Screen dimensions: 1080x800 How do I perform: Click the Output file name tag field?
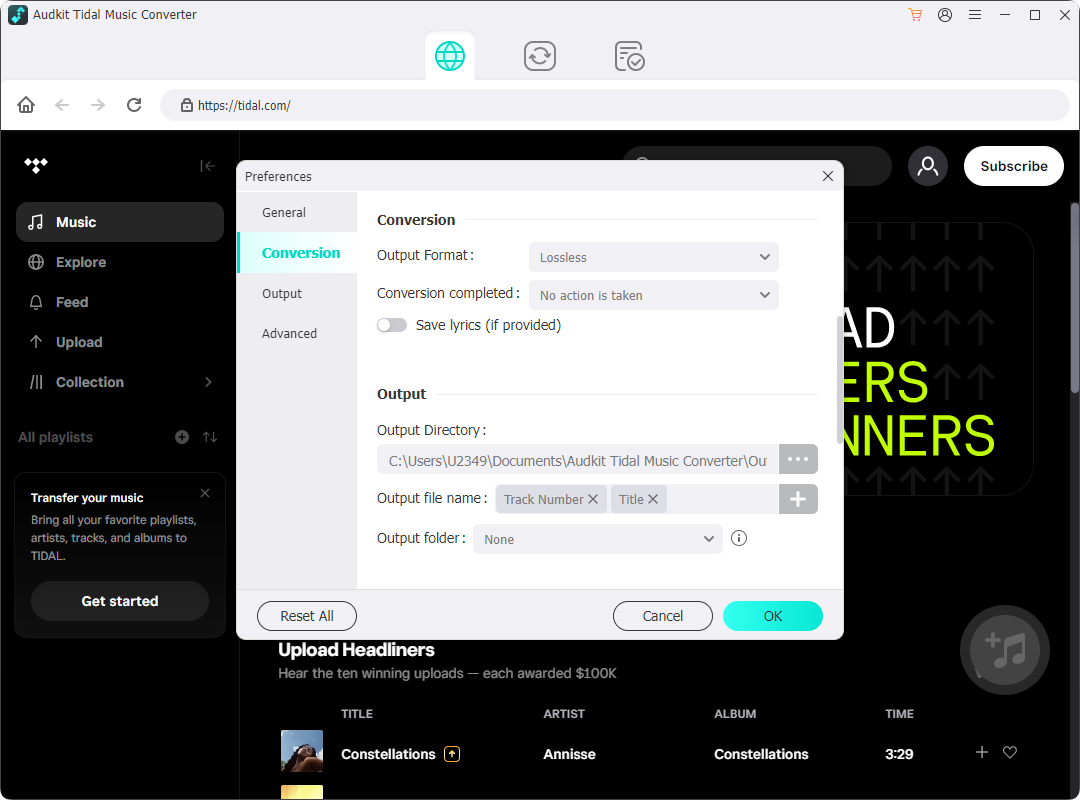point(637,499)
